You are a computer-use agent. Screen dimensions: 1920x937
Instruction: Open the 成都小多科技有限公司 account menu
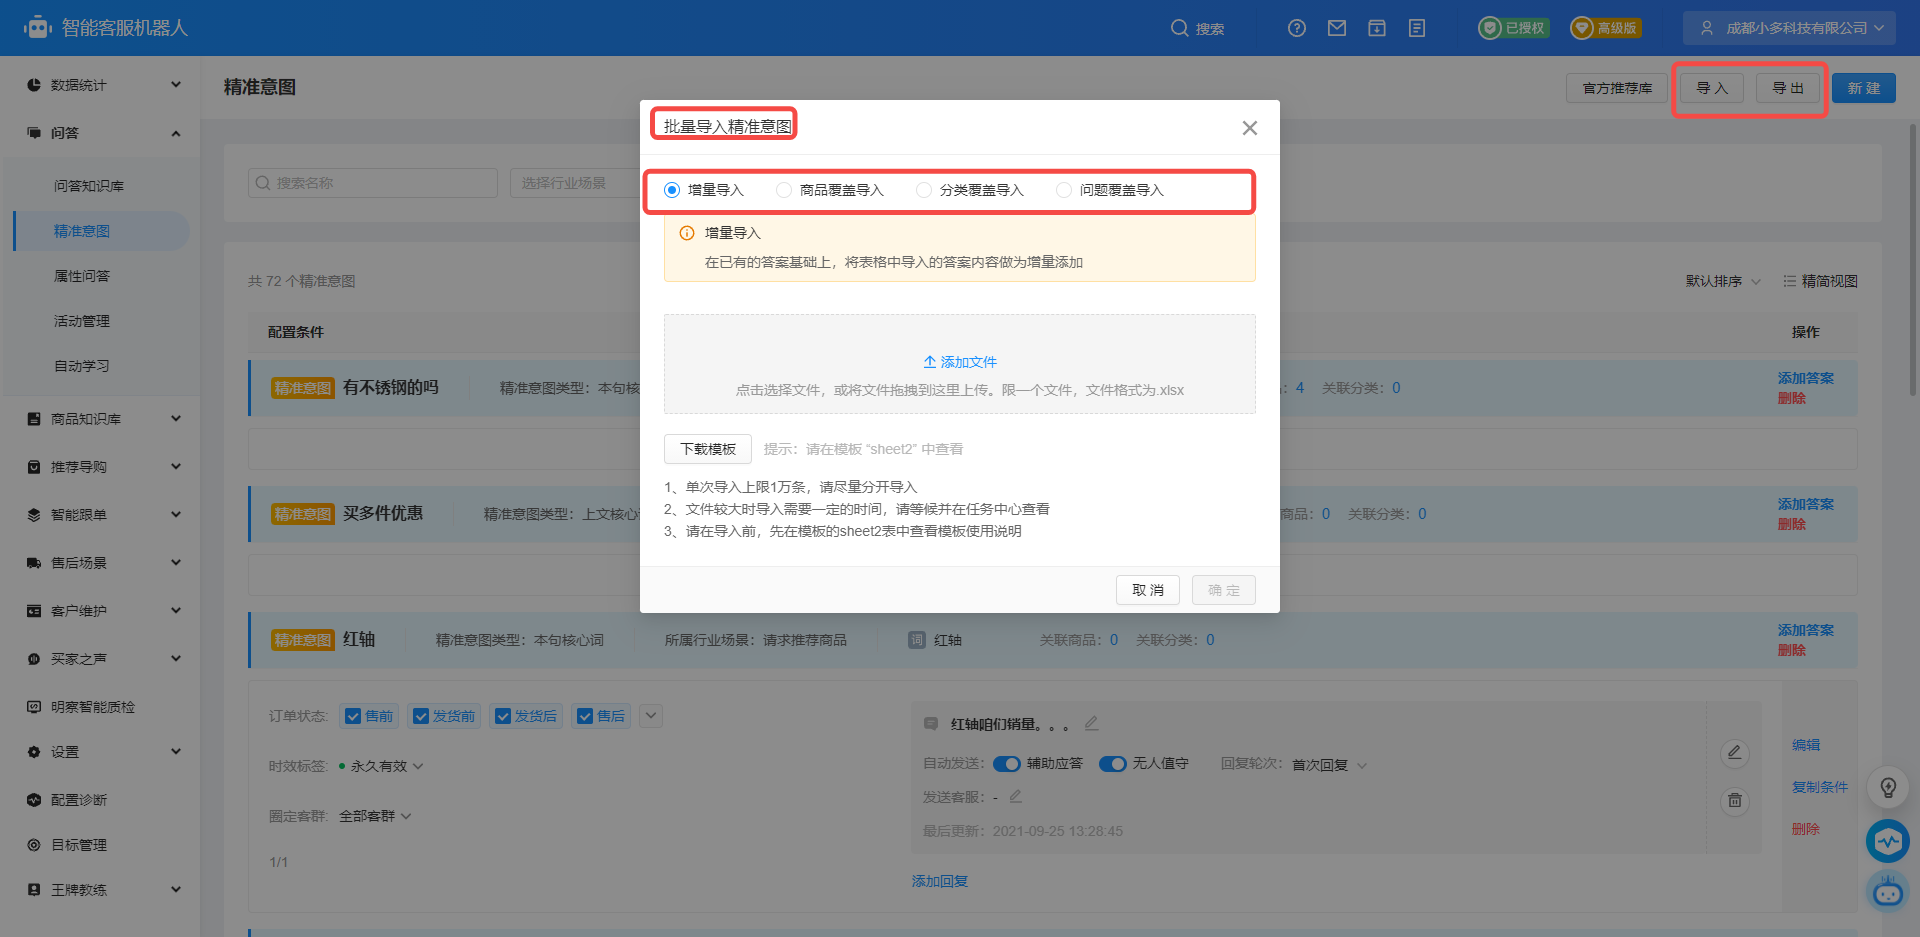click(x=1790, y=28)
